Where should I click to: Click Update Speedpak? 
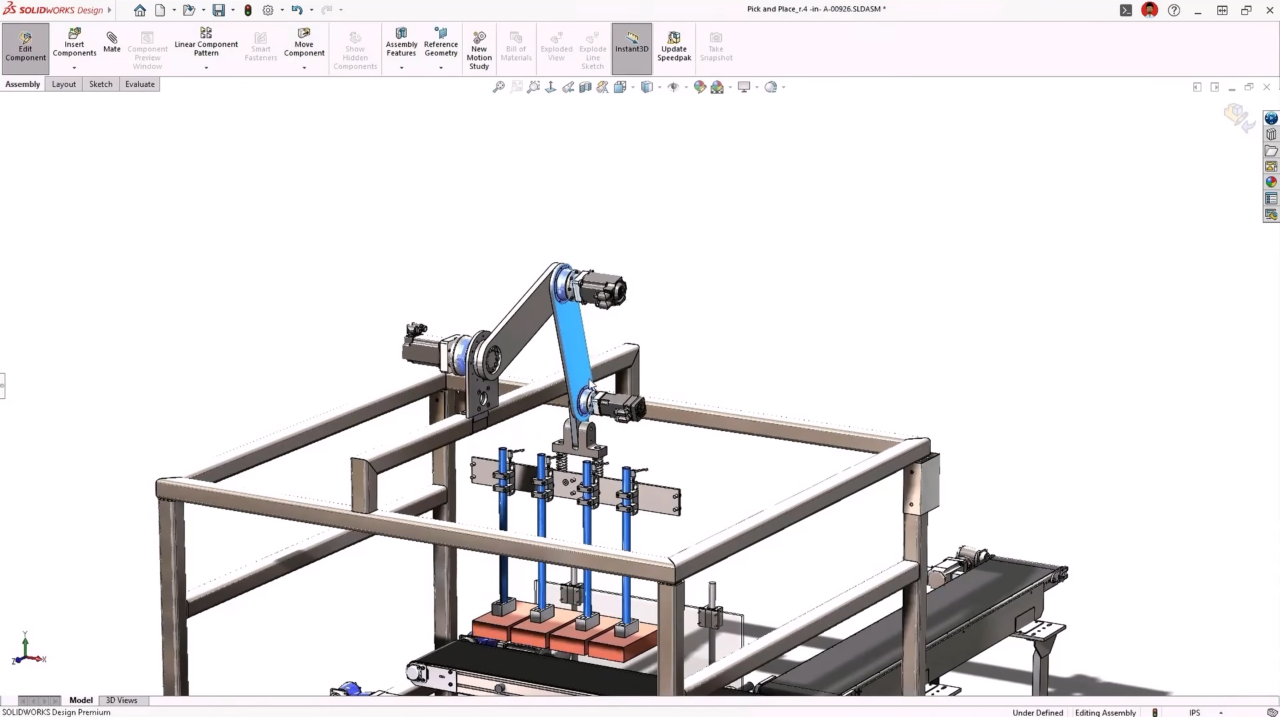674,46
